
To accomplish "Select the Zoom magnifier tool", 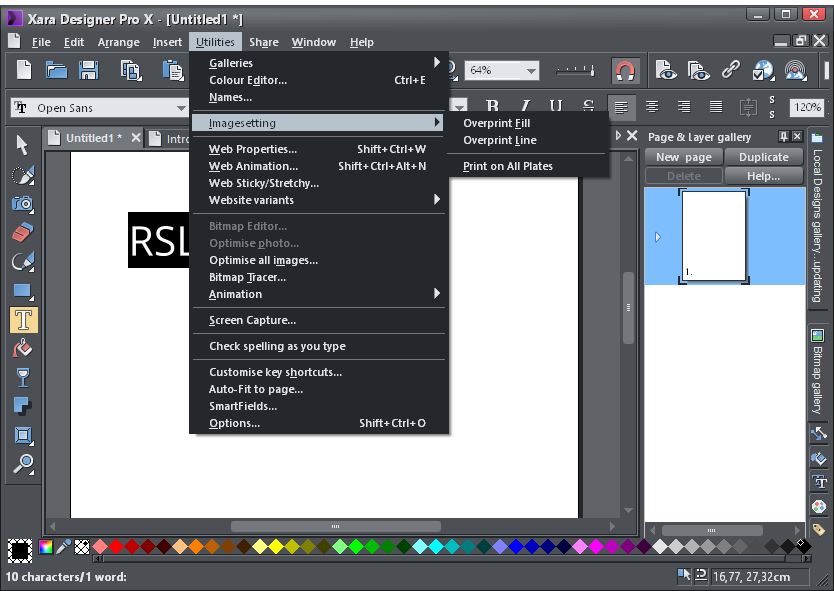I will [22, 464].
